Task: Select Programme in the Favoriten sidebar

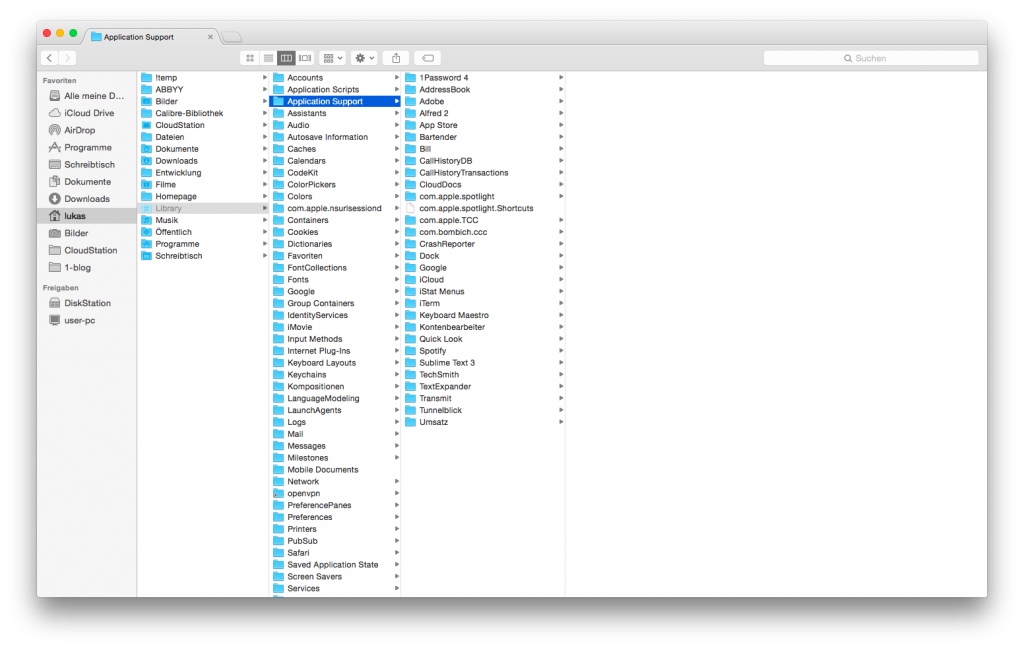Action: [87, 147]
